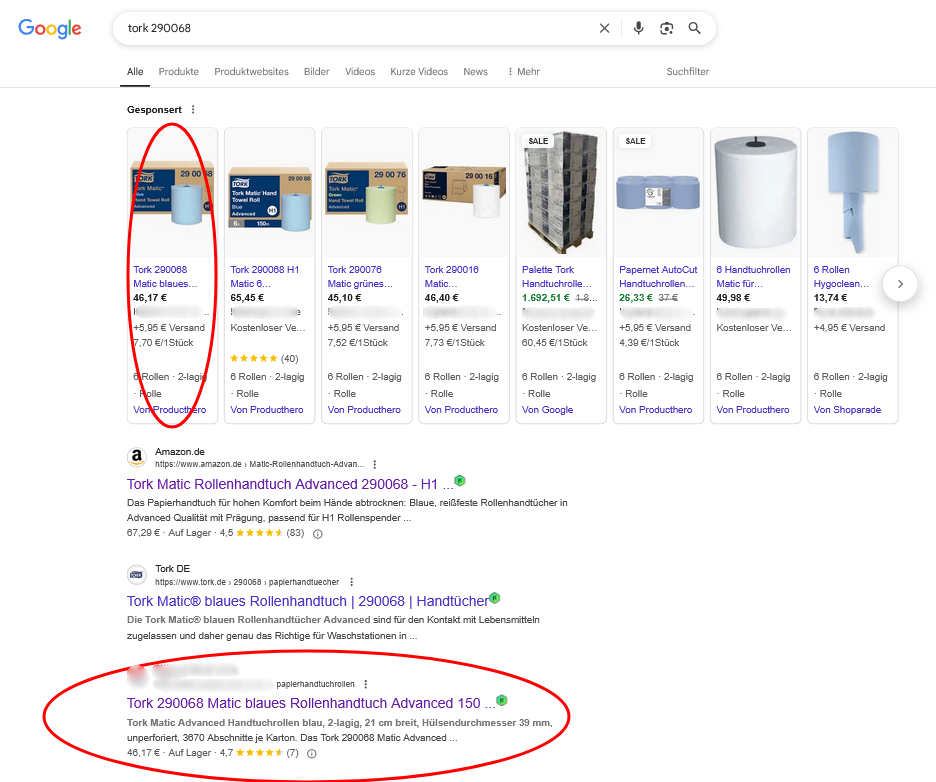This screenshot has width=936, height=782.
Task: Click the Papernet AutoCut blue rolls image
Action: 658,192
